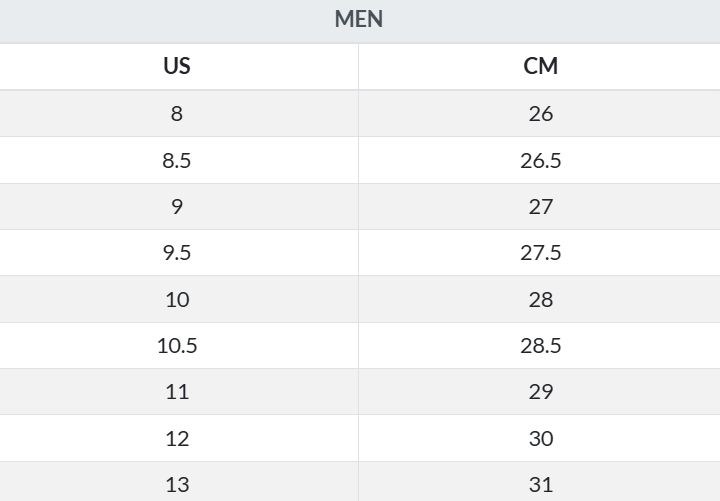Click the 28 cm value

pos(540,299)
